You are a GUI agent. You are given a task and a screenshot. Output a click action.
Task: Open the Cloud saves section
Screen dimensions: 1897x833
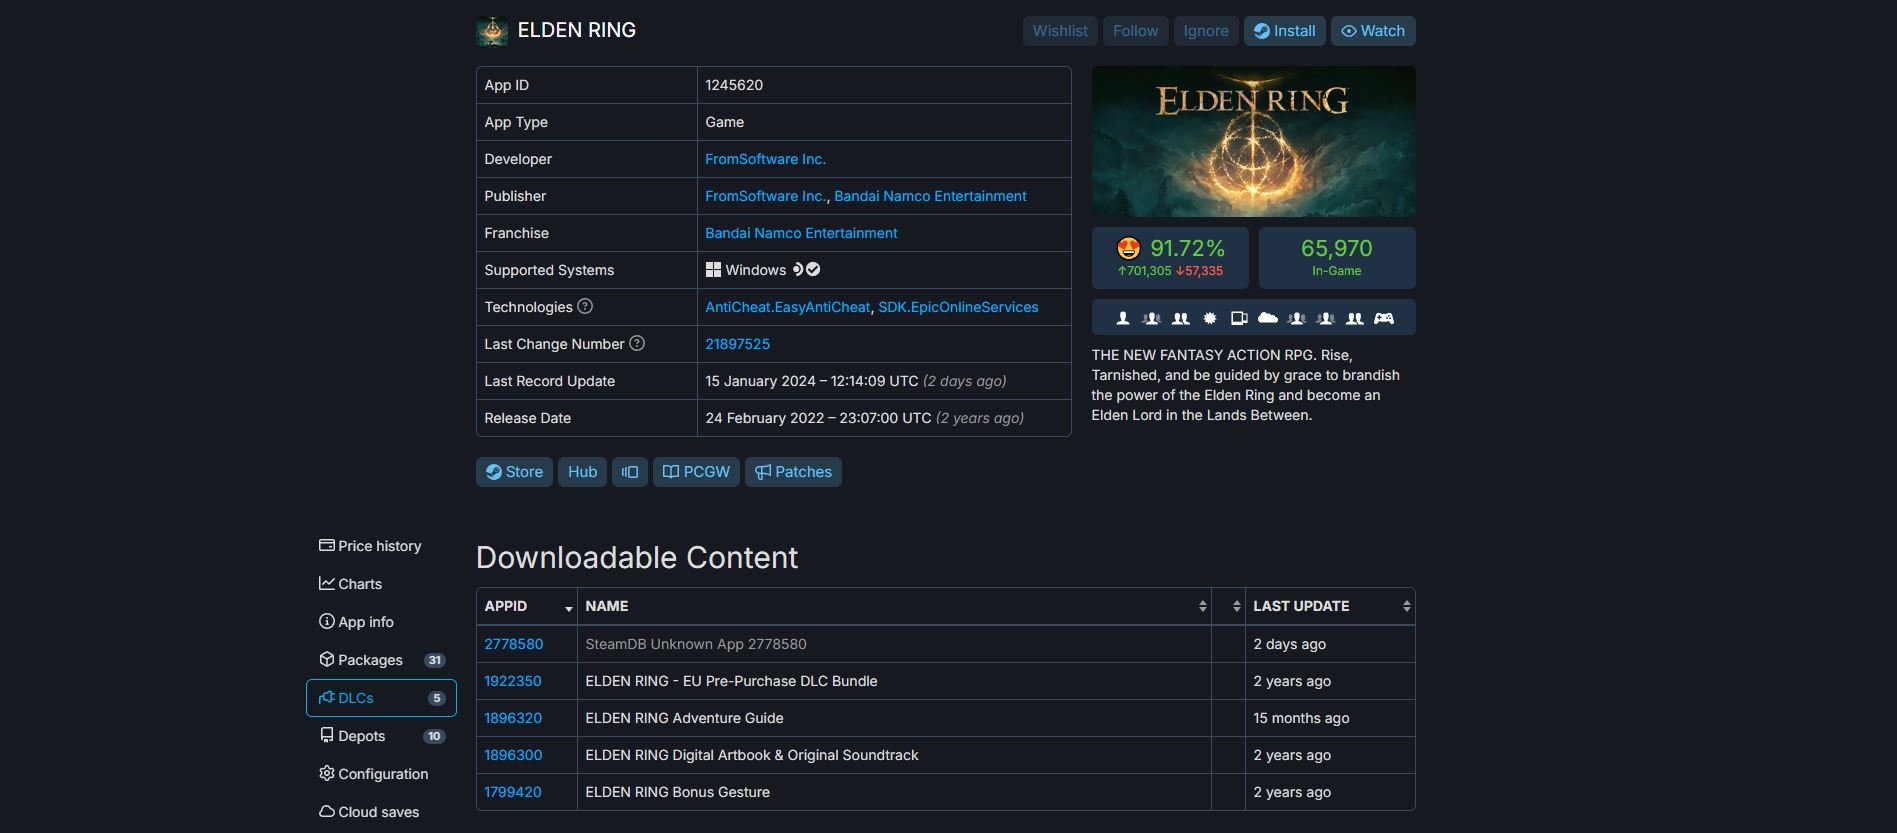381,812
